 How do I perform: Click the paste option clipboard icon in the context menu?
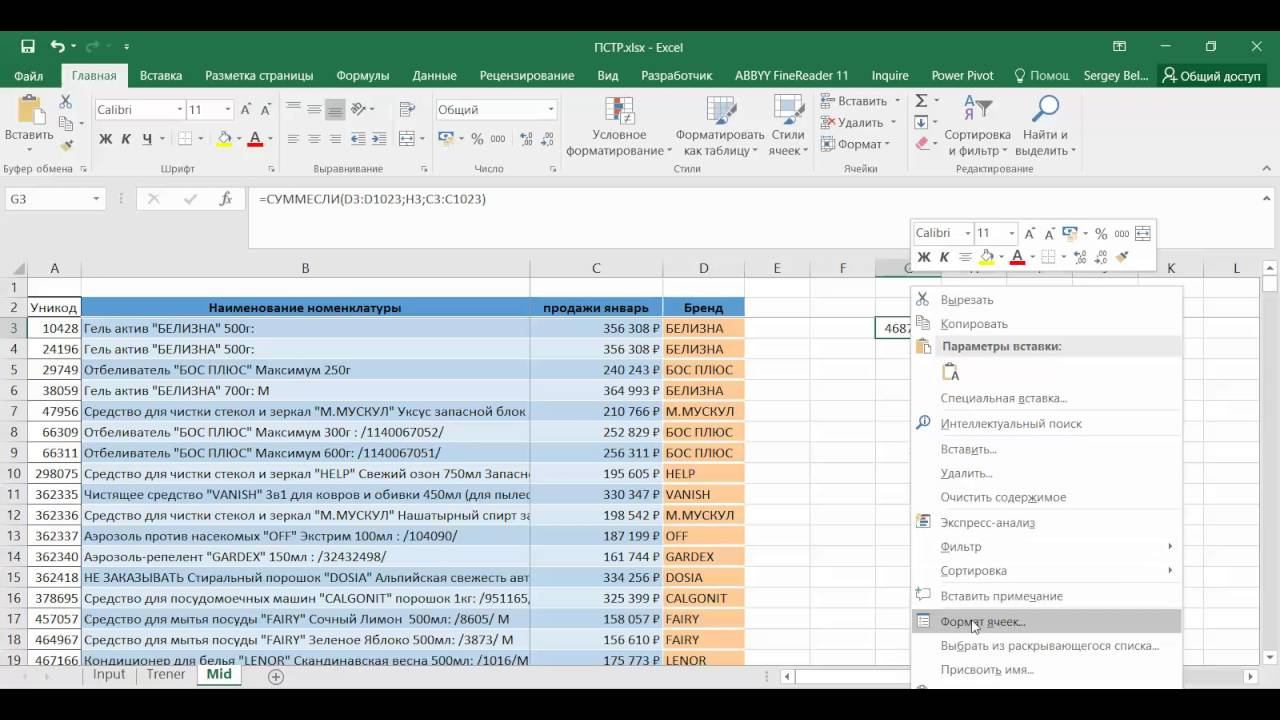coord(951,372)
